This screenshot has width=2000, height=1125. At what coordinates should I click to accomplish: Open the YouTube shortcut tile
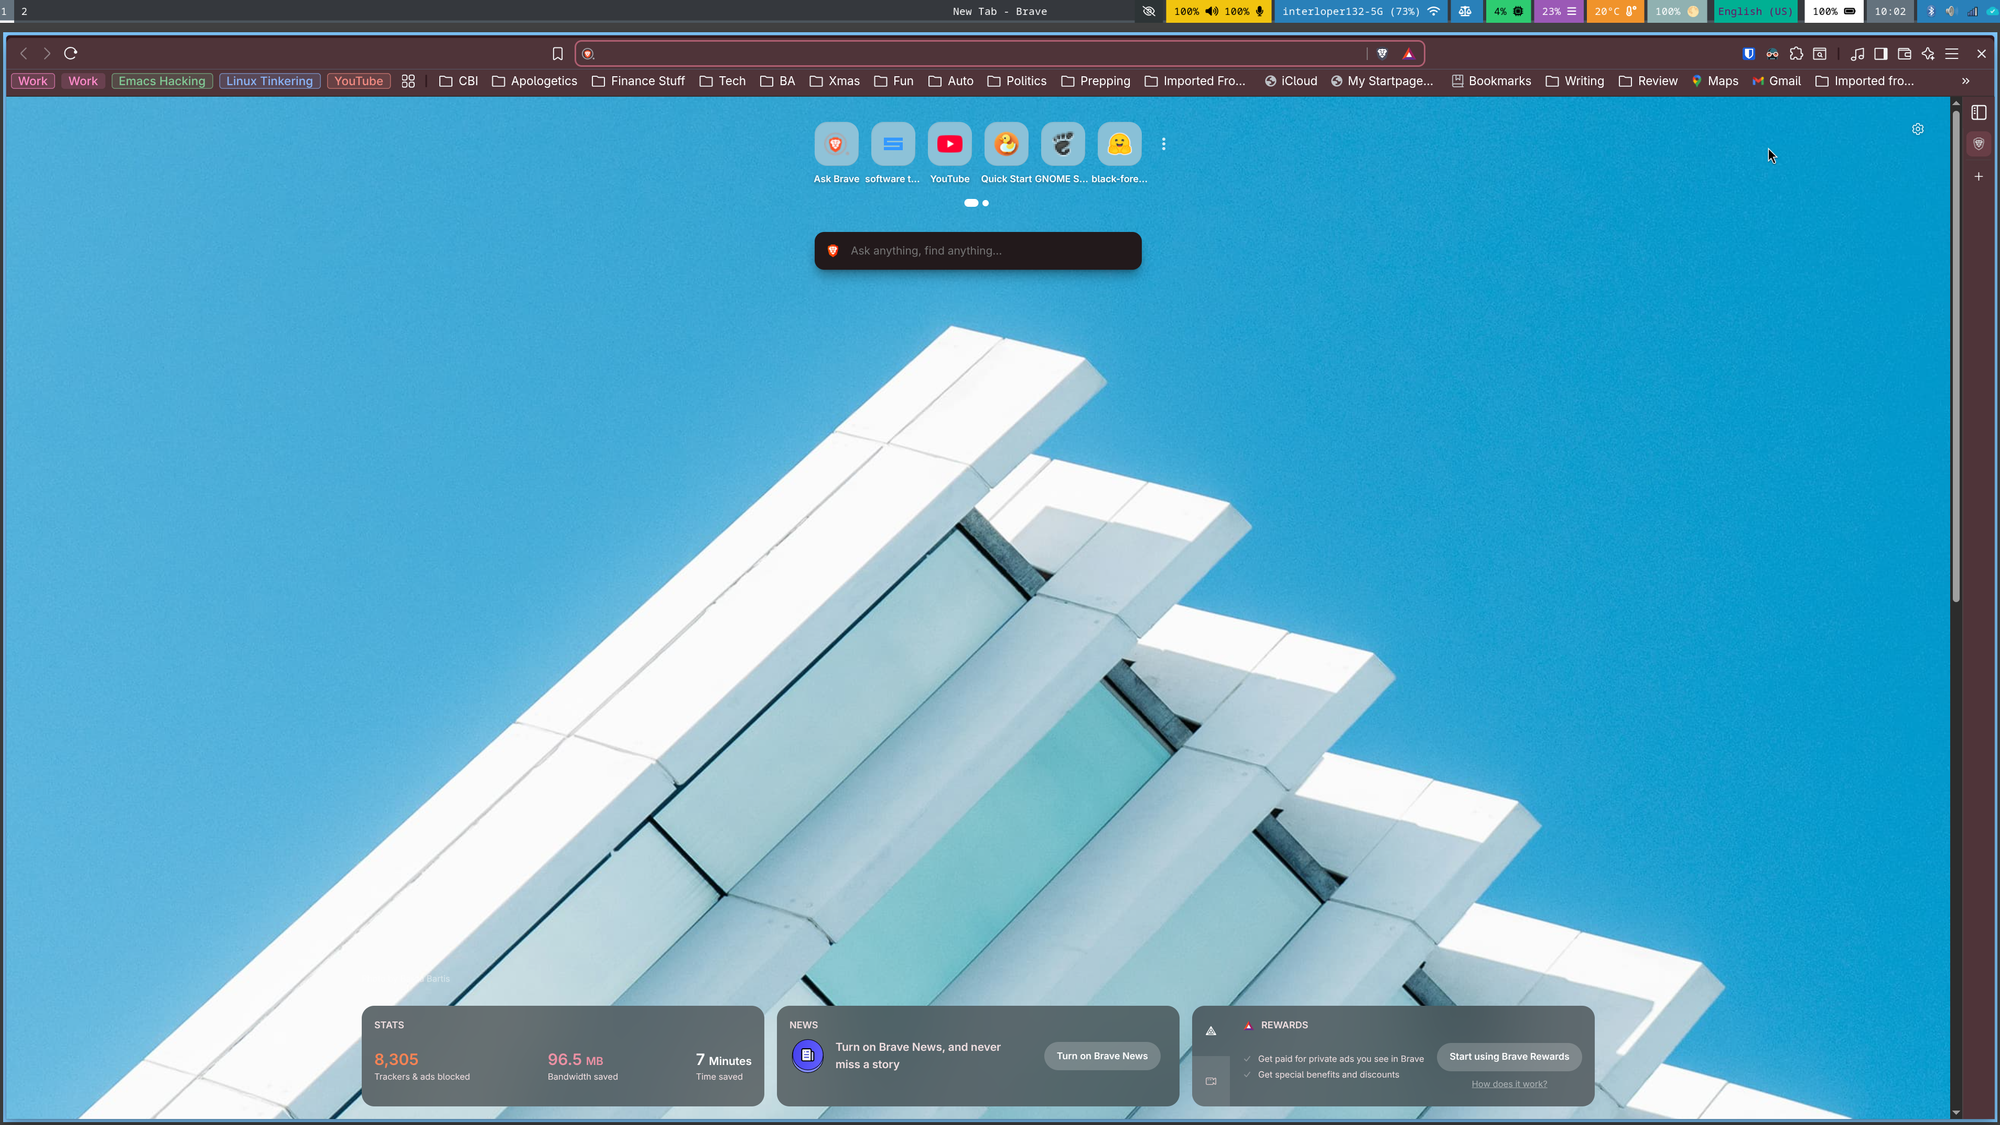949,144
